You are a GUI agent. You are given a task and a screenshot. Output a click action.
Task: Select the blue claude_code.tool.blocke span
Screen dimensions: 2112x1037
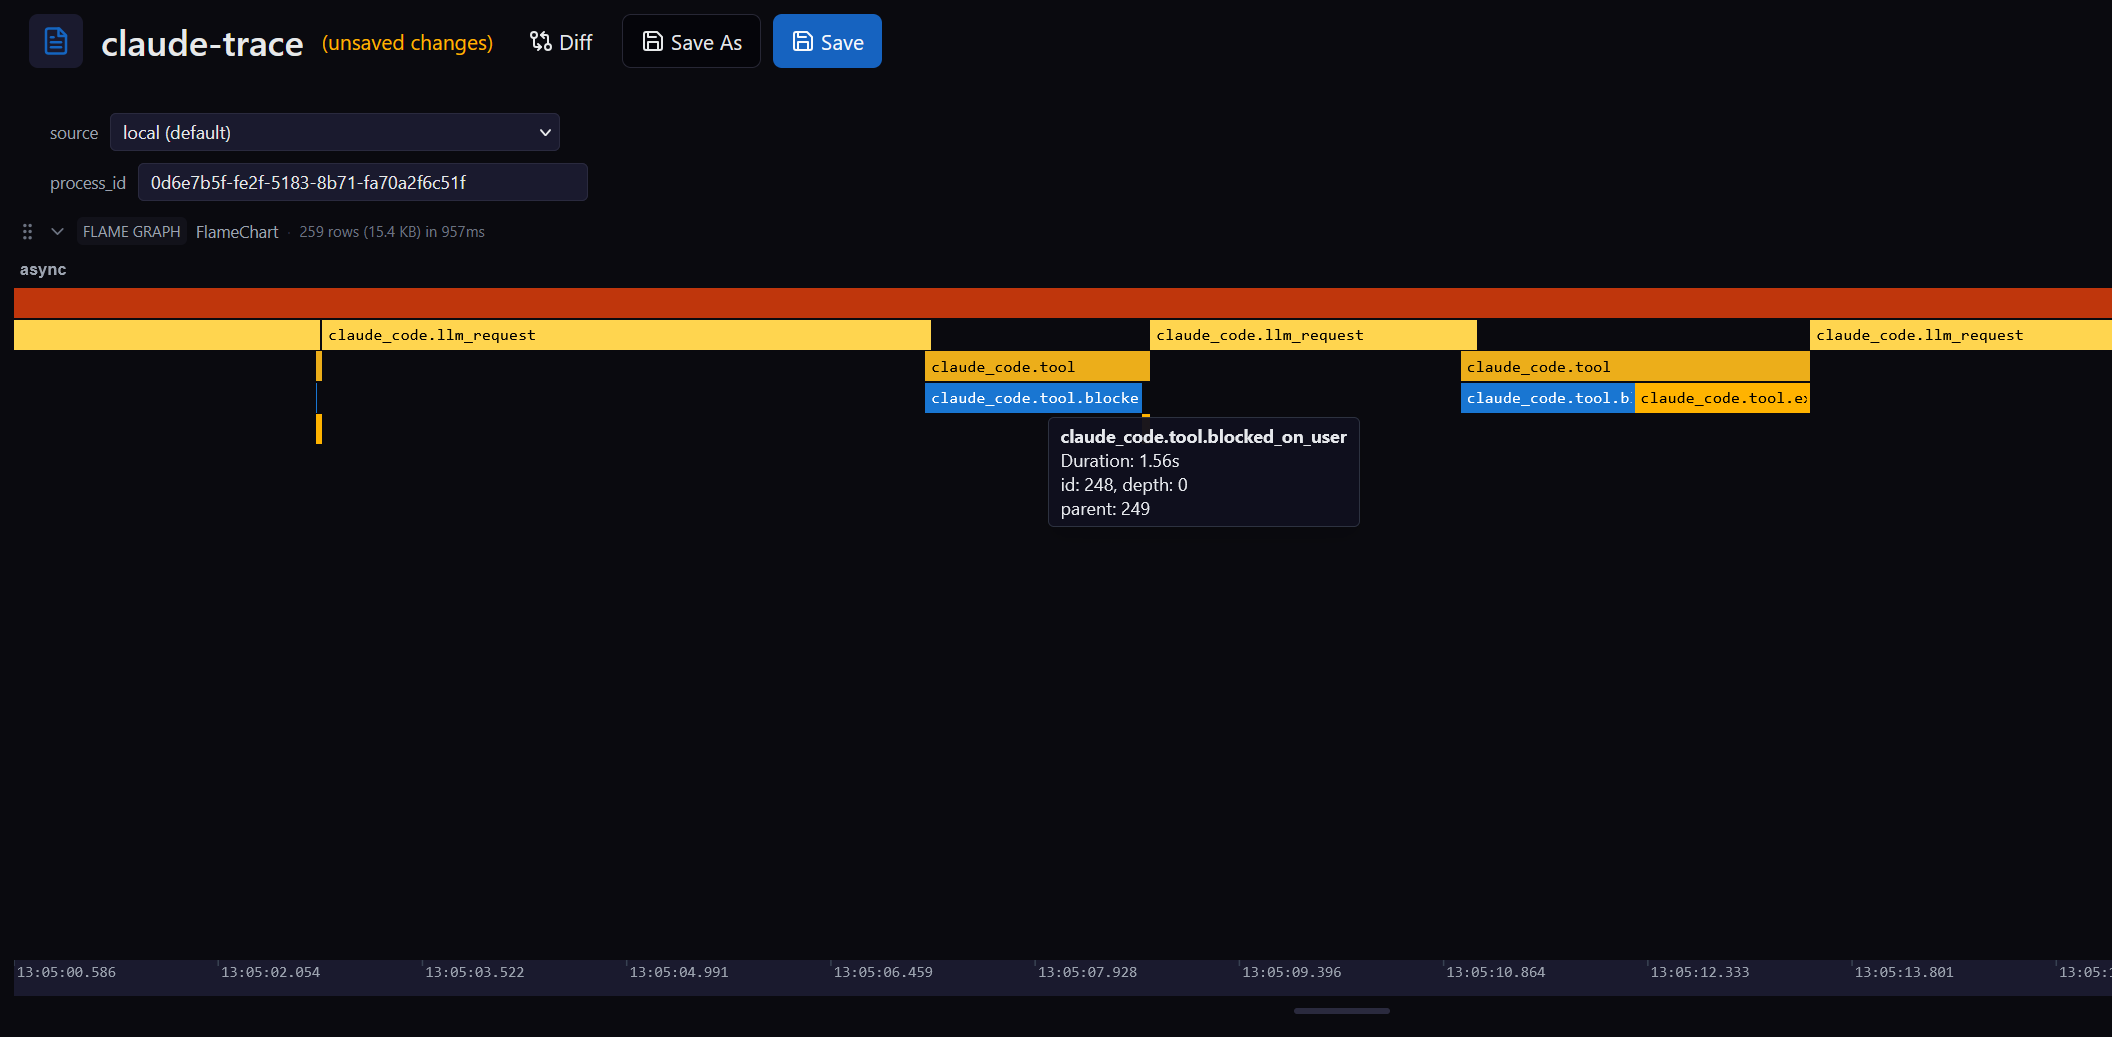point(1033,398)
